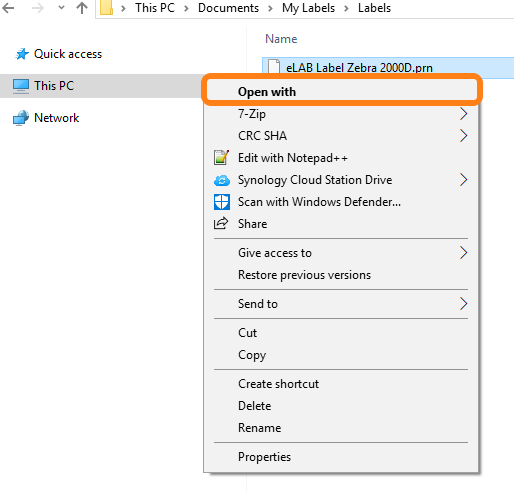Click the up arrow navigation button

82,8
